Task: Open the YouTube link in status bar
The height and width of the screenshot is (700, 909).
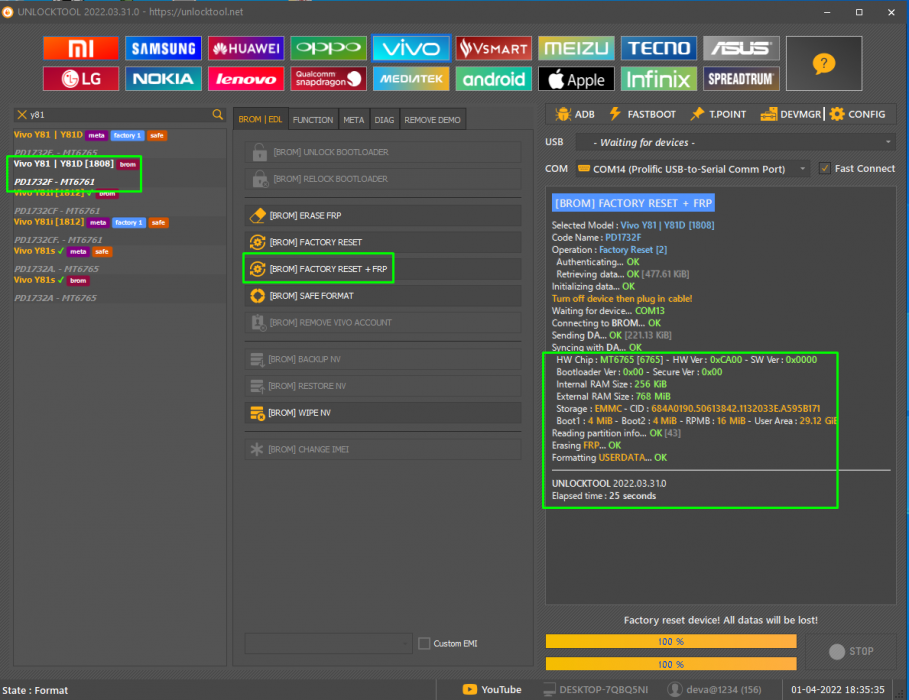Action: pyautogui.click(x=492, y=690)
